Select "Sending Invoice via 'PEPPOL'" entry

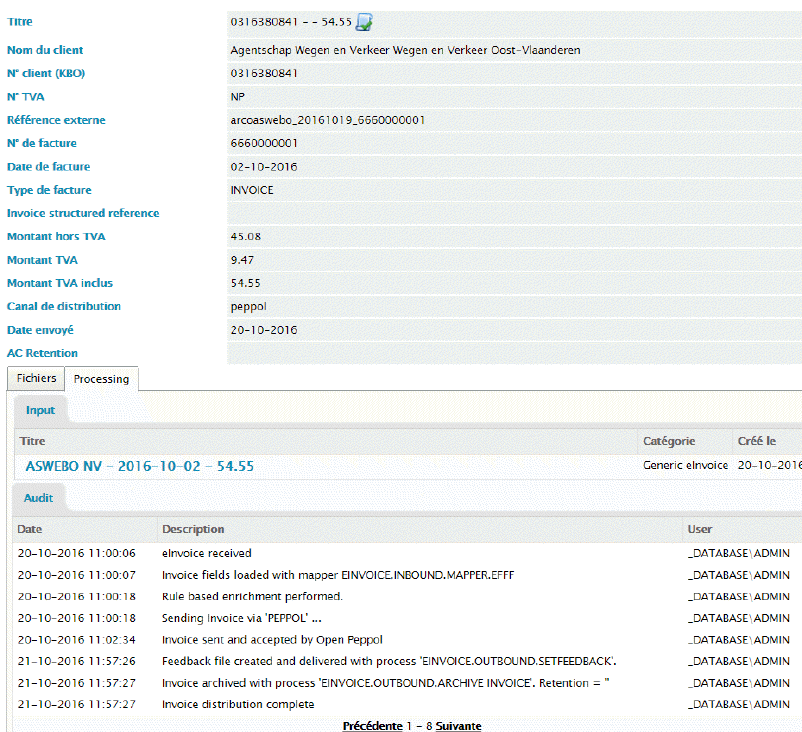coord(241,618)
